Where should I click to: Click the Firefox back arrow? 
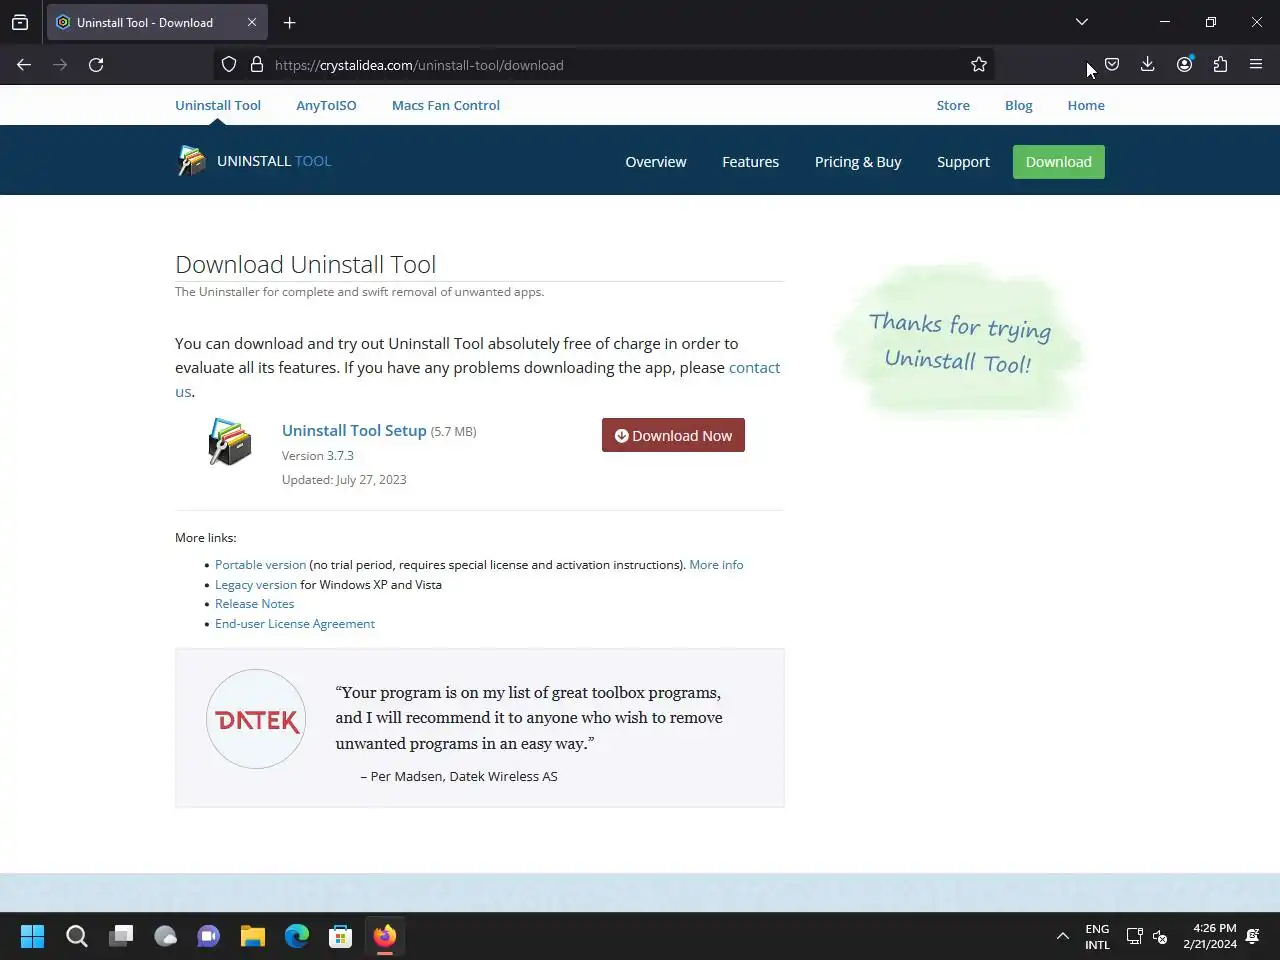[x=24, y=65]
